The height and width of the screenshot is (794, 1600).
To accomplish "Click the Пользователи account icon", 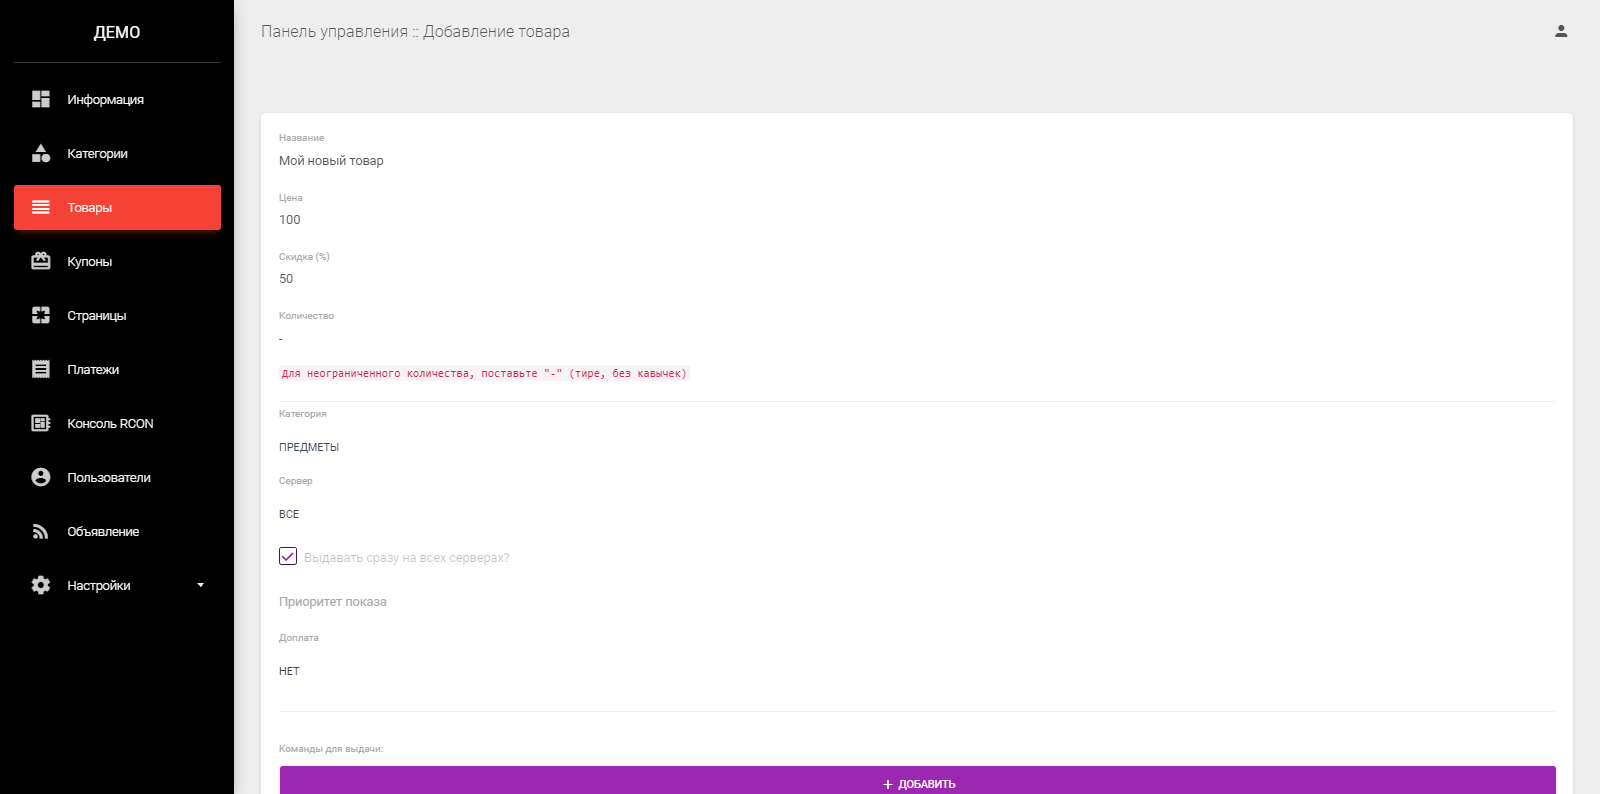I will point(41,477).
